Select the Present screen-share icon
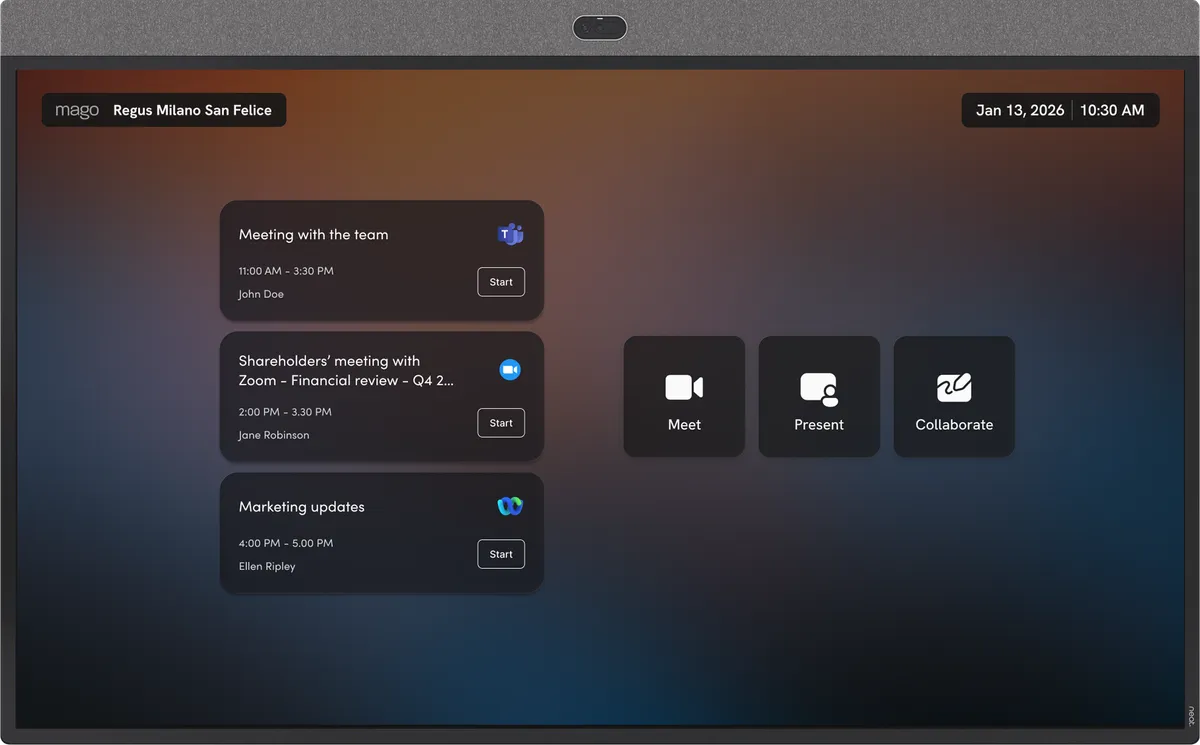This screenshot has height=745, width=1200. (818, 388)
